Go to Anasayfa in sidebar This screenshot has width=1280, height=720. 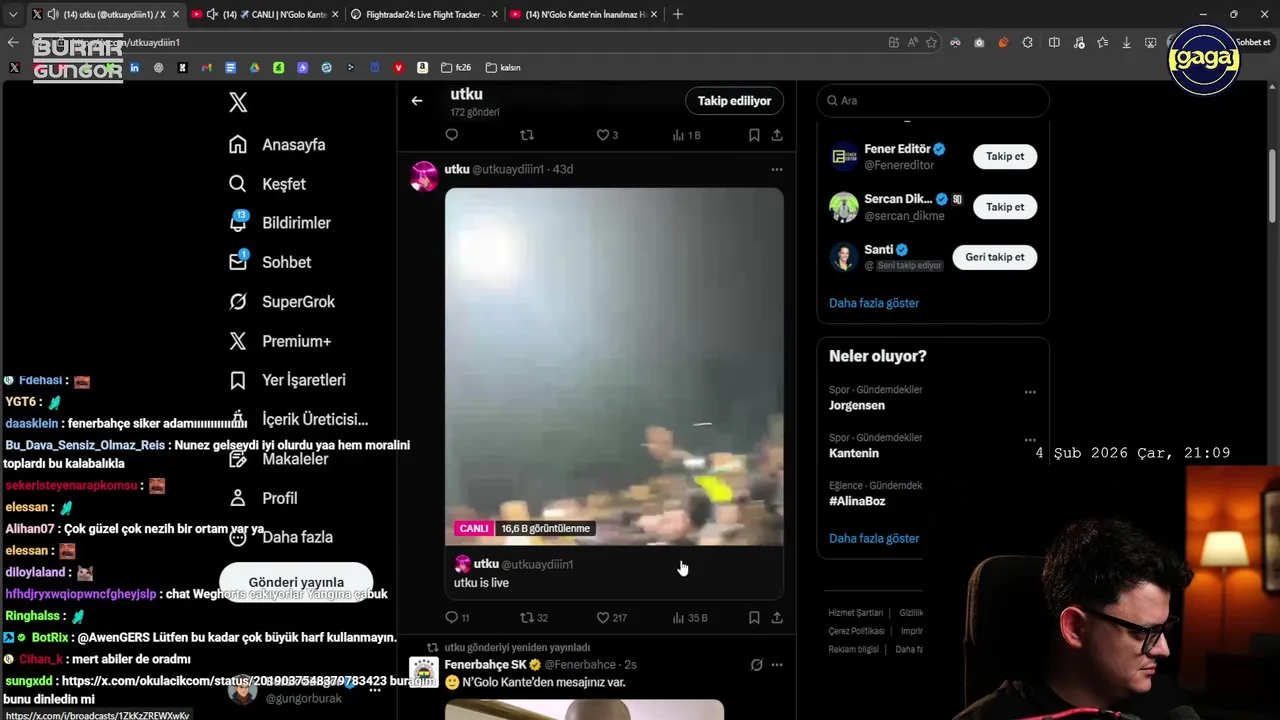click(277, 144)
